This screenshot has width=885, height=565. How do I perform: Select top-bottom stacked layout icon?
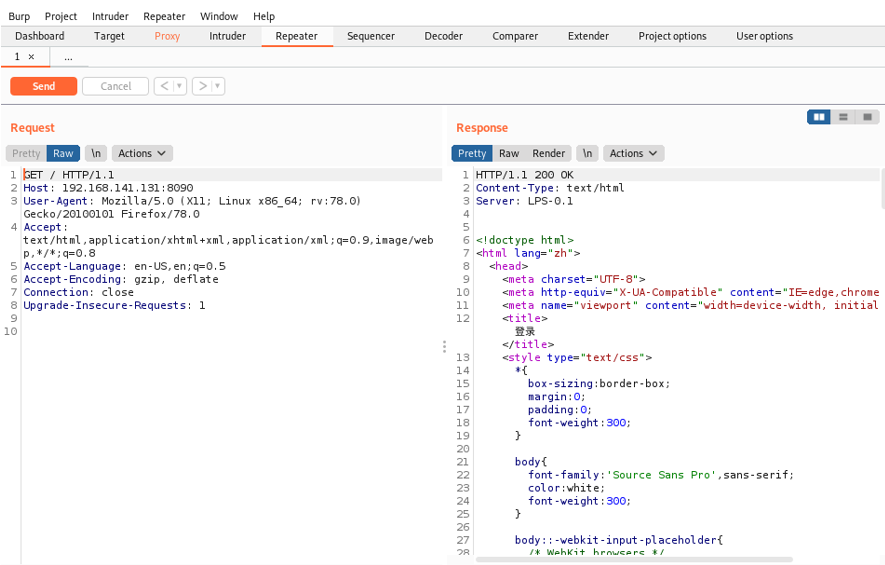[843, 117]
